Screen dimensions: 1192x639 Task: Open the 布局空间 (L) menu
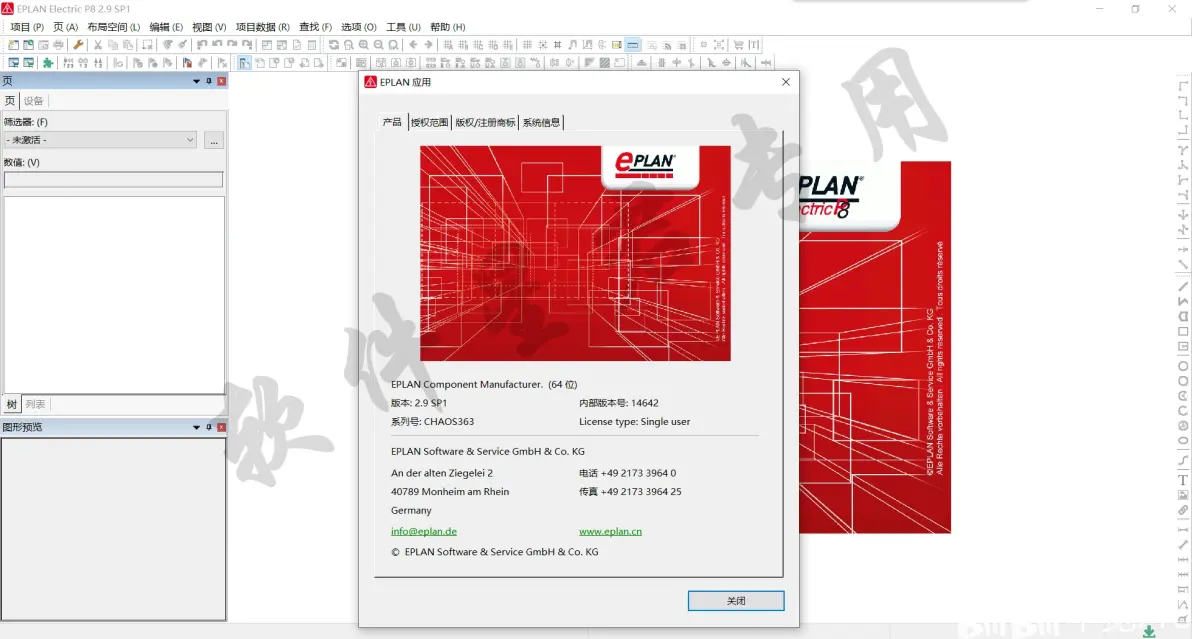[x=114, y=27]
